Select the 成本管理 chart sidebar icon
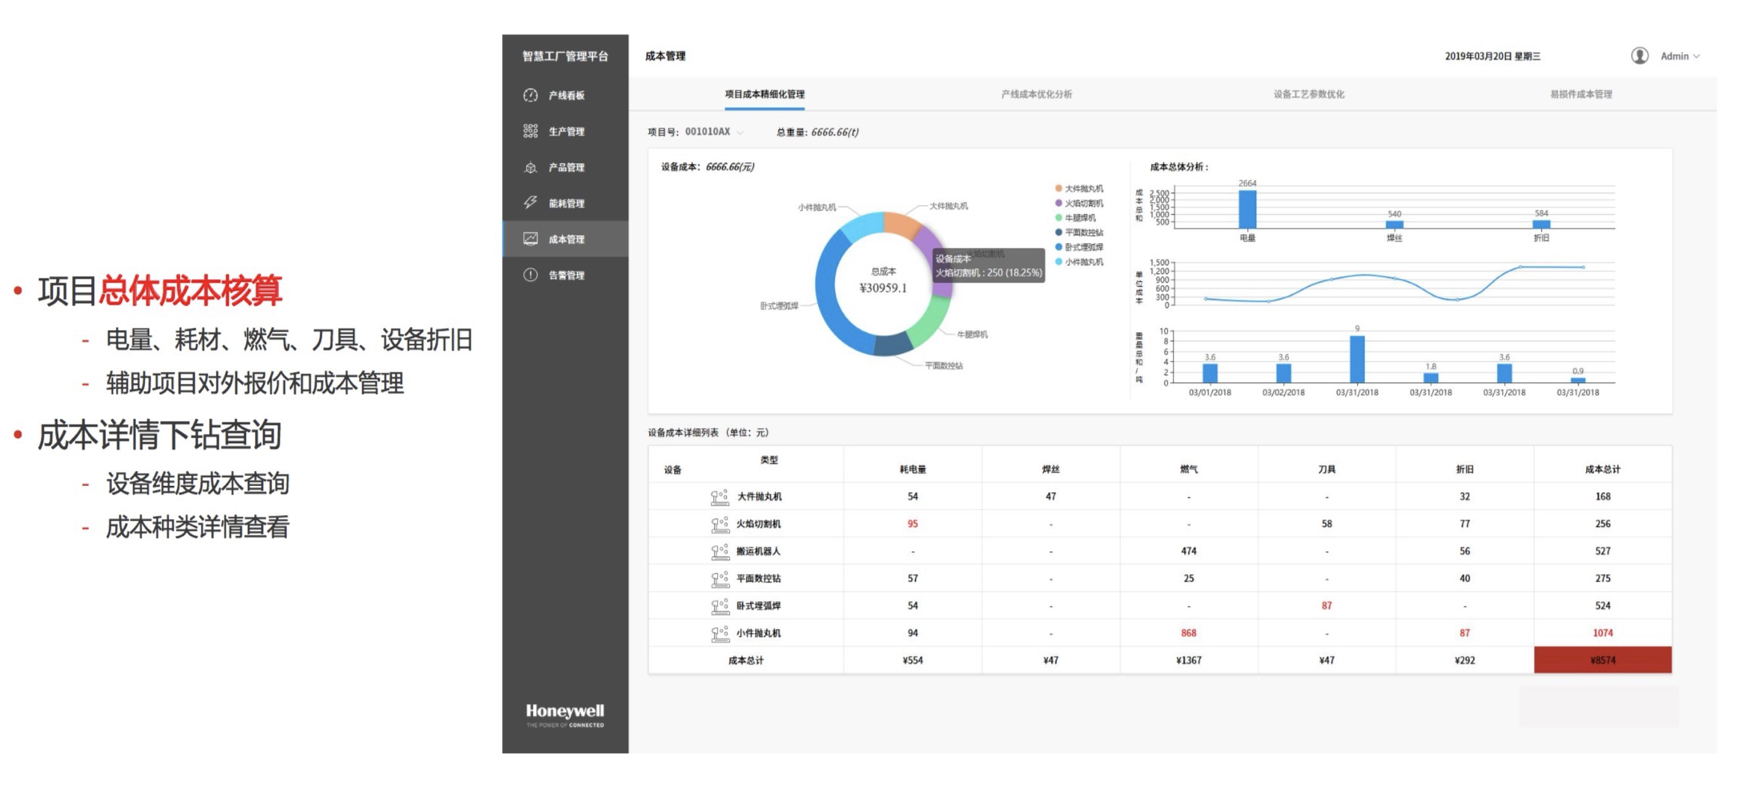1750x792 pixels. click(530, 239)
